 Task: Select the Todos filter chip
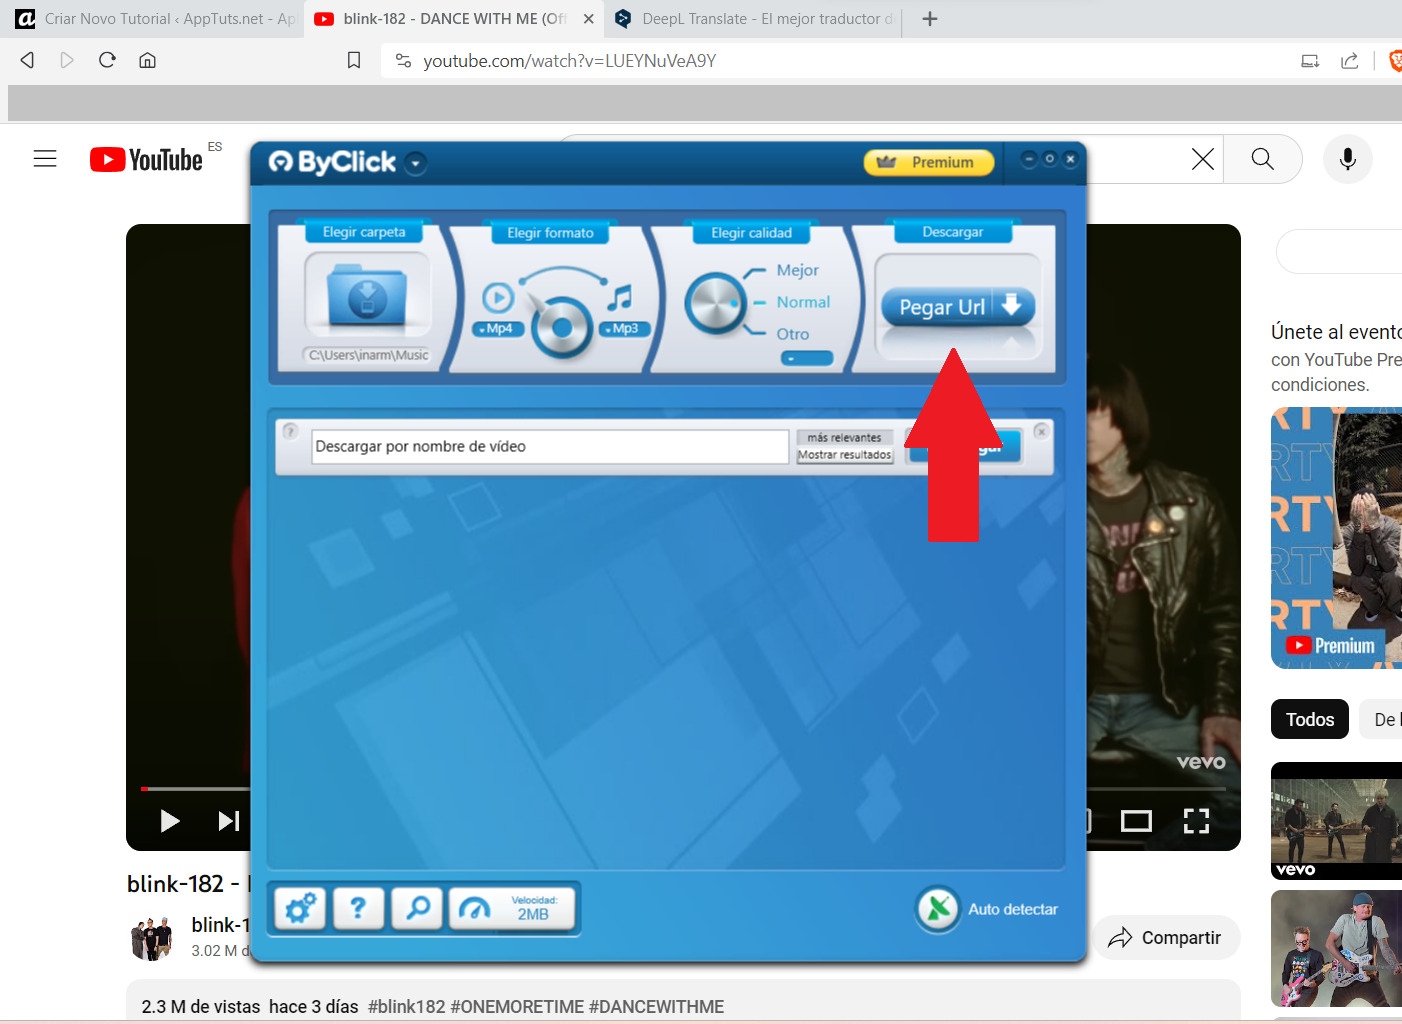(x=1310, y=720)
